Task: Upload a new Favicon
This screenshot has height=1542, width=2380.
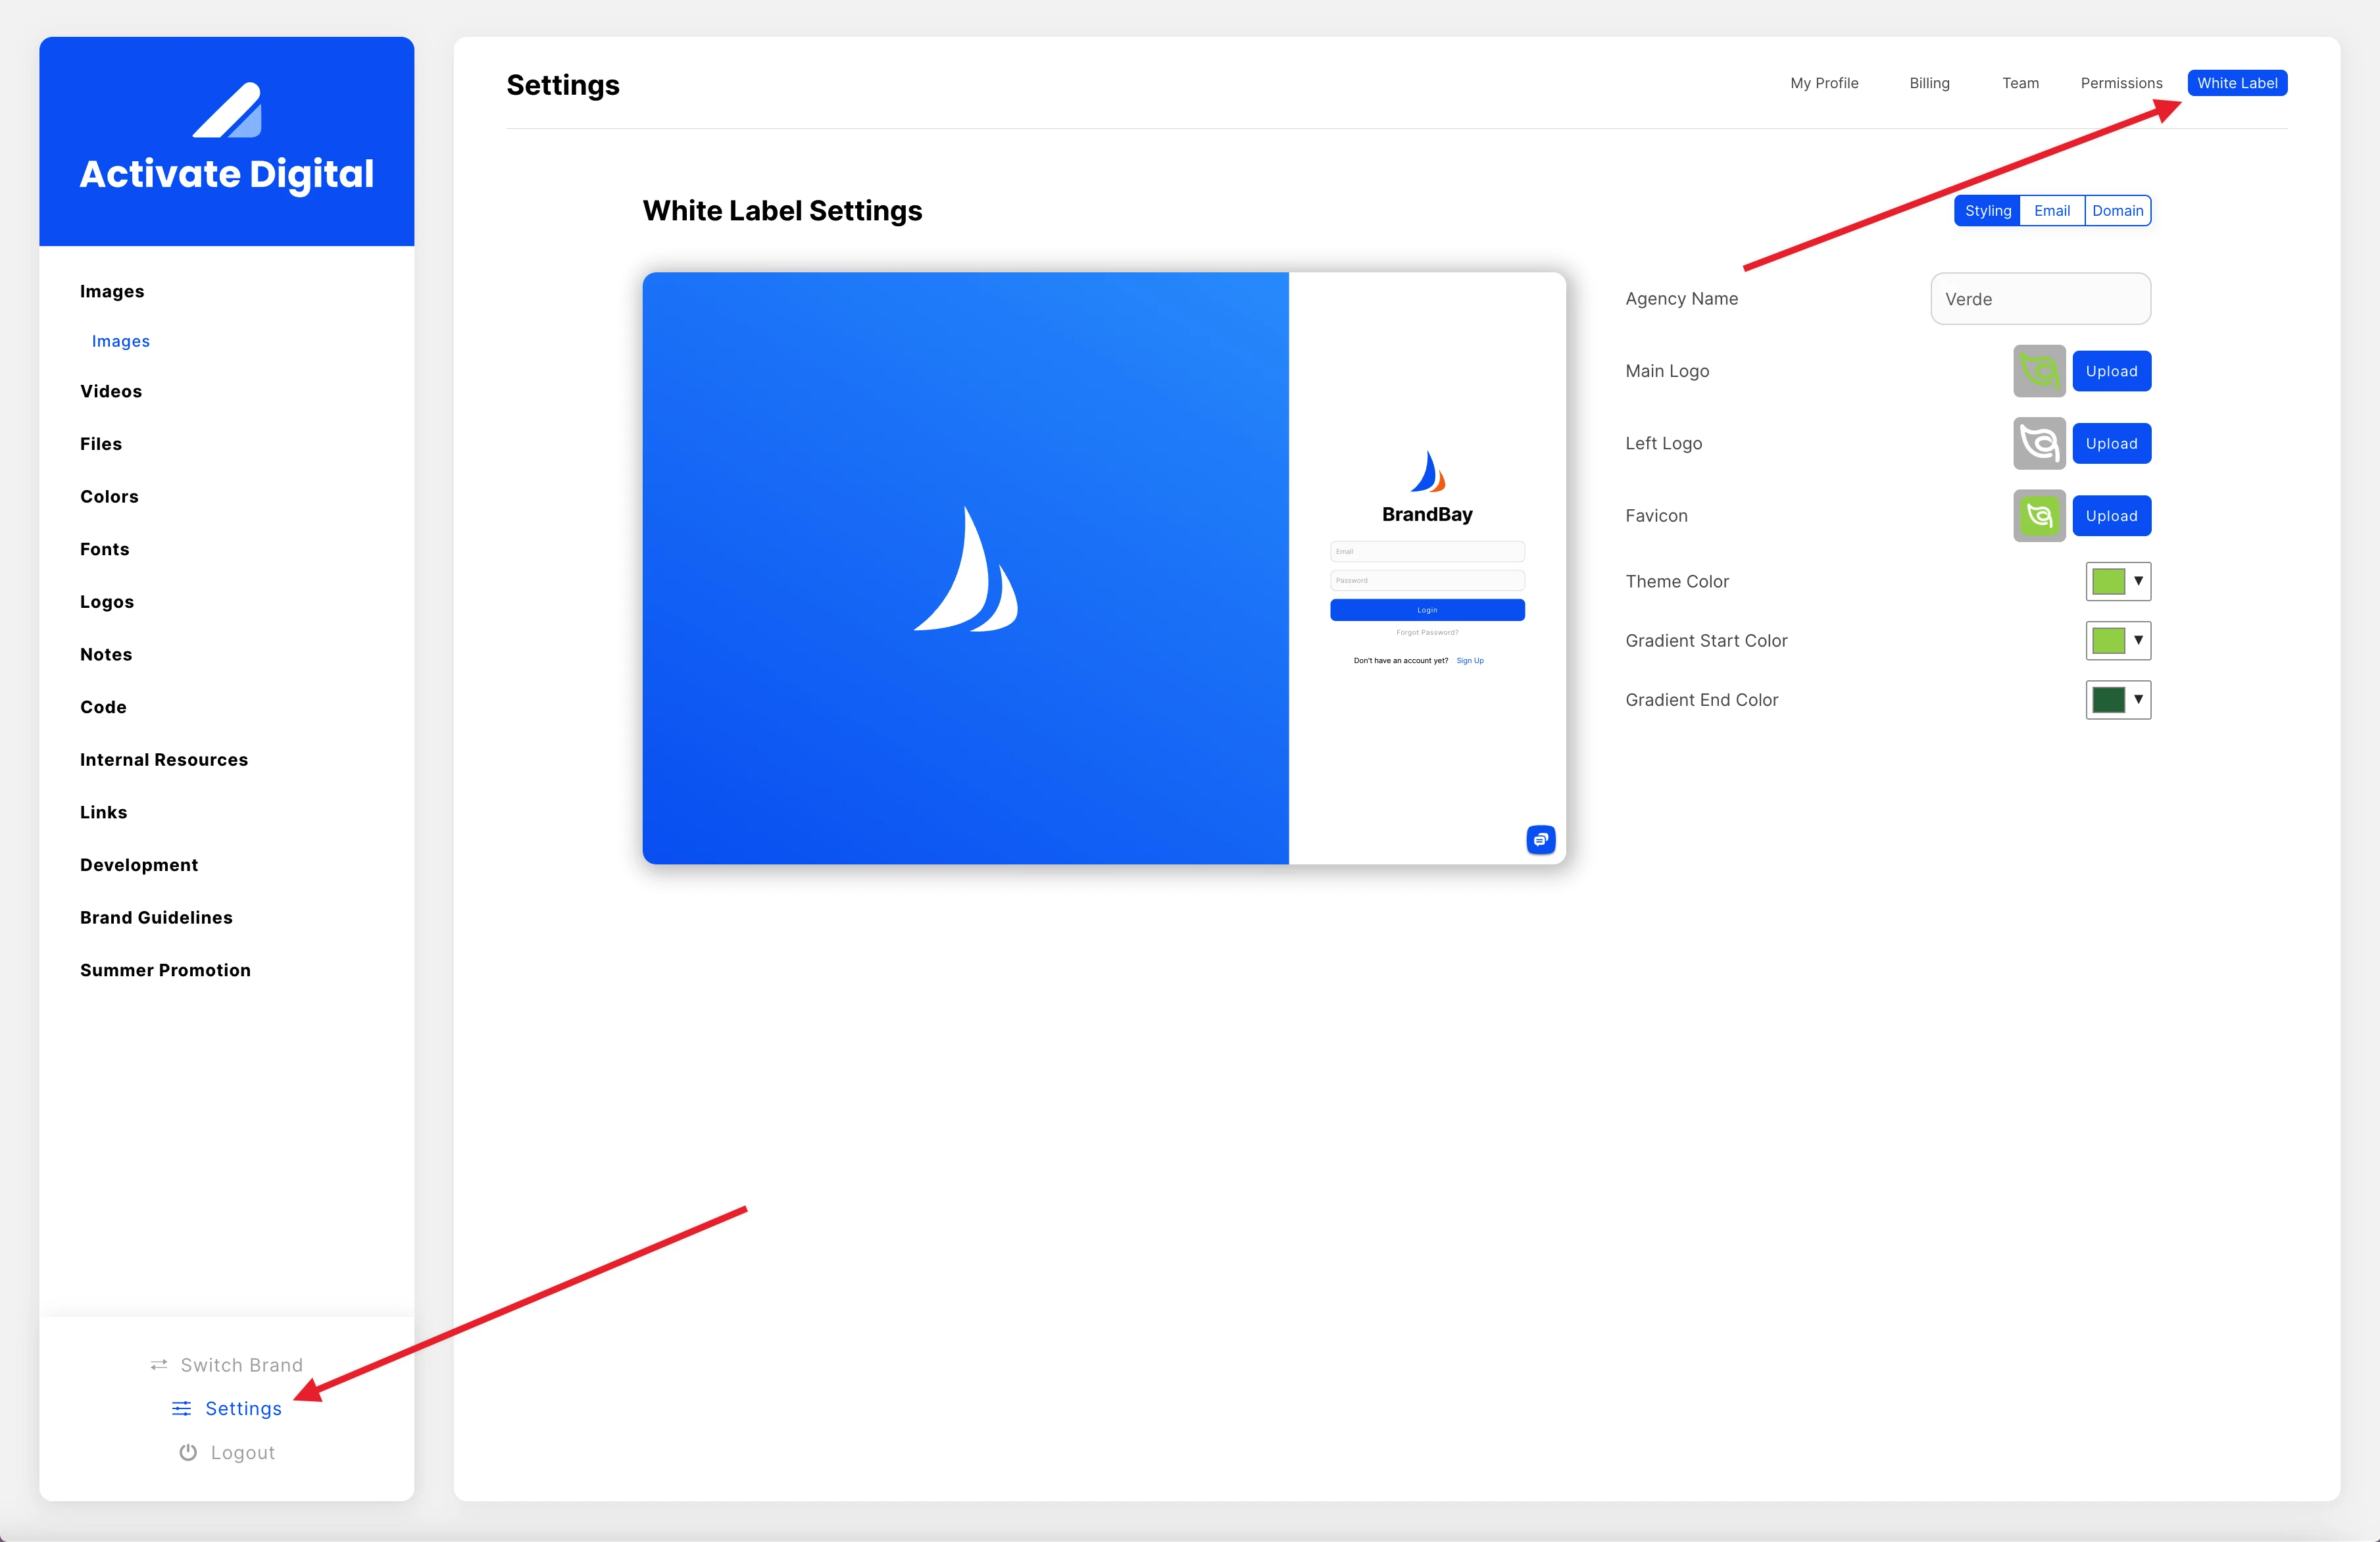Action: coord(2111,516)
